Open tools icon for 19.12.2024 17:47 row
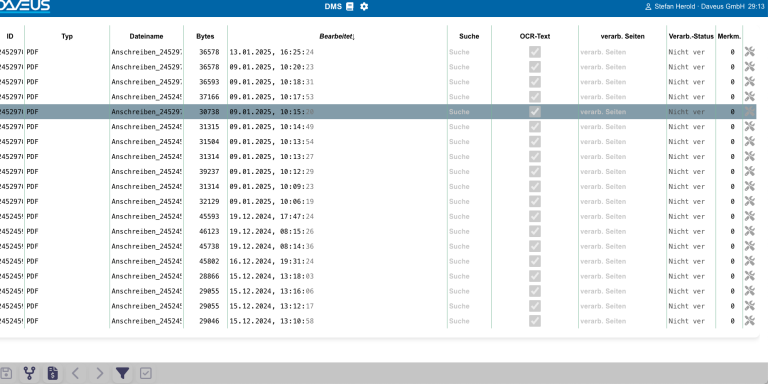Screen dimensions: 768x384 (749, 216)
